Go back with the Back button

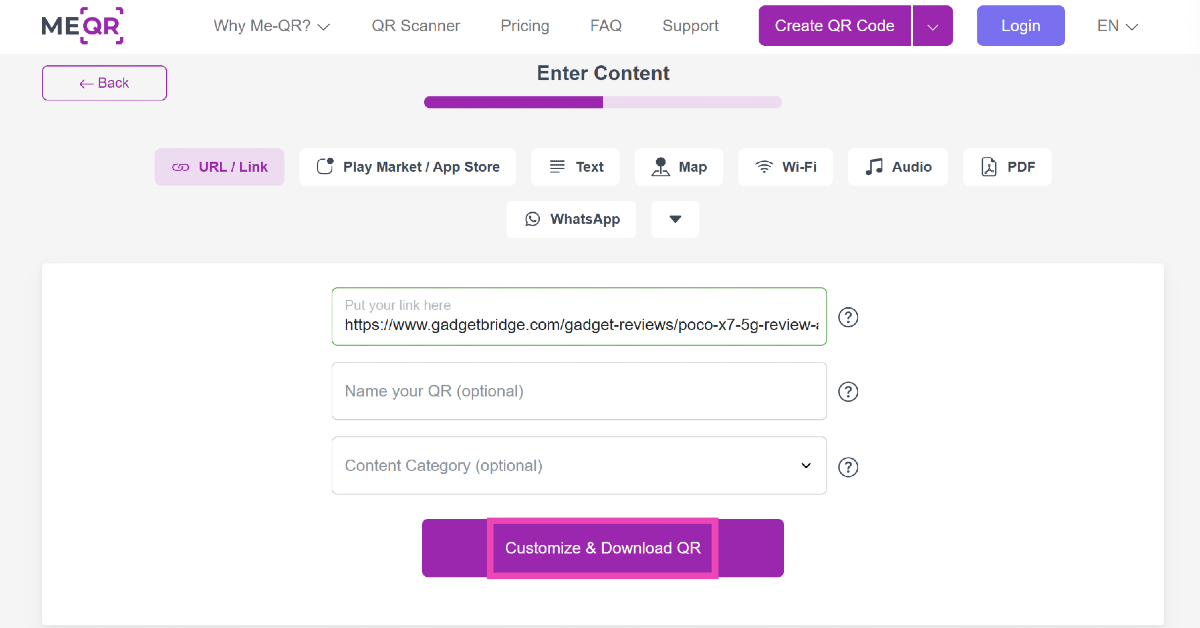point(104,83)
